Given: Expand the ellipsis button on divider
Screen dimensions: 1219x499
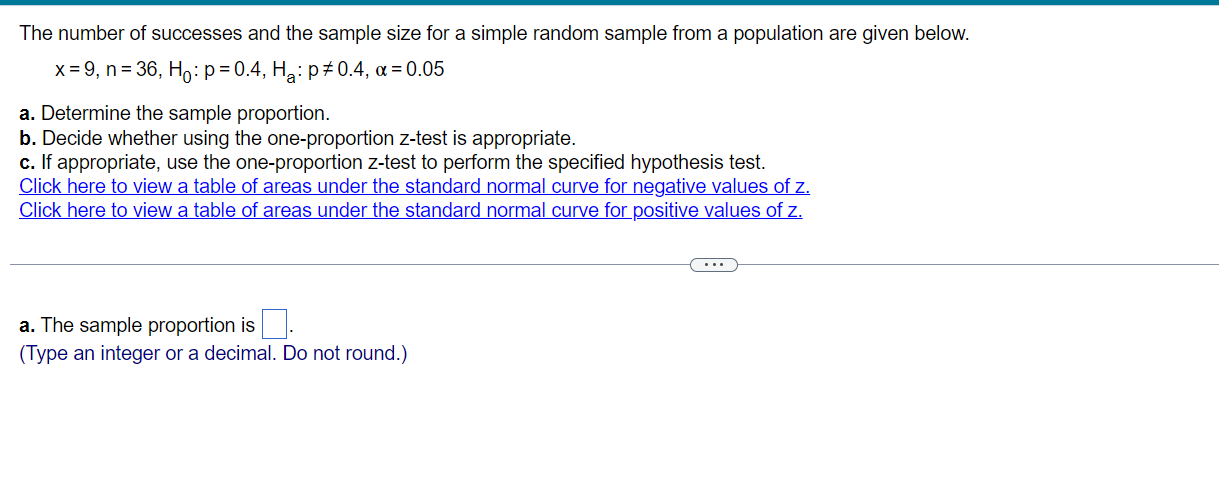Looking at the screenshot, I should pyautogui.click(x=714, y=265).
